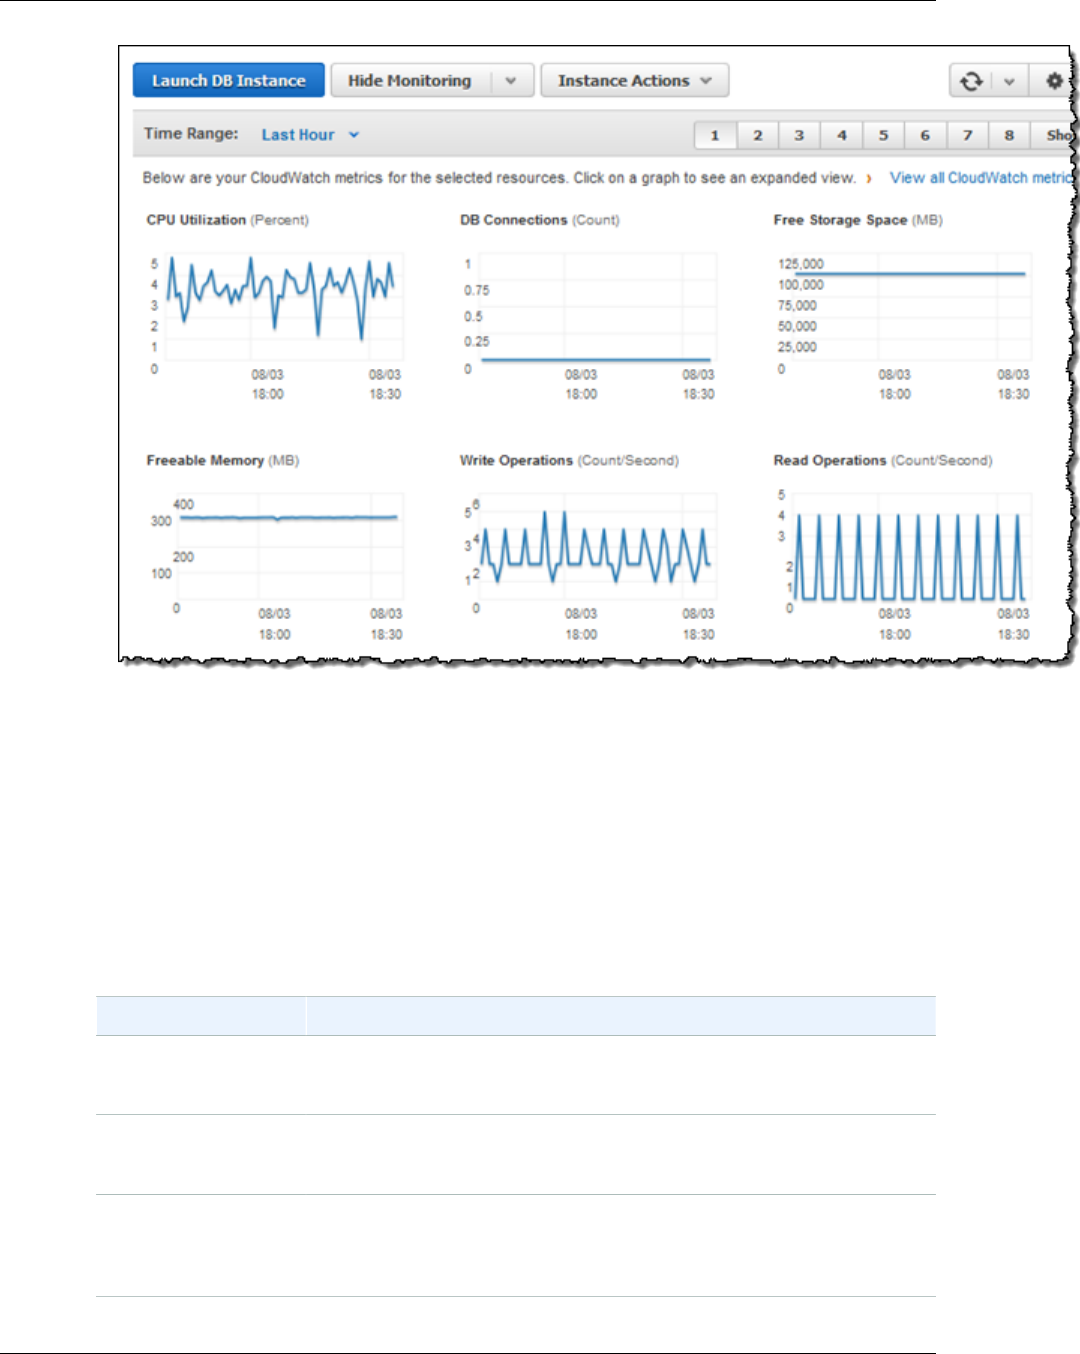Expand Hide Monitoring dropdown arrow
The width and height of the screenshot is (1080, 1354).
(511, 81)
